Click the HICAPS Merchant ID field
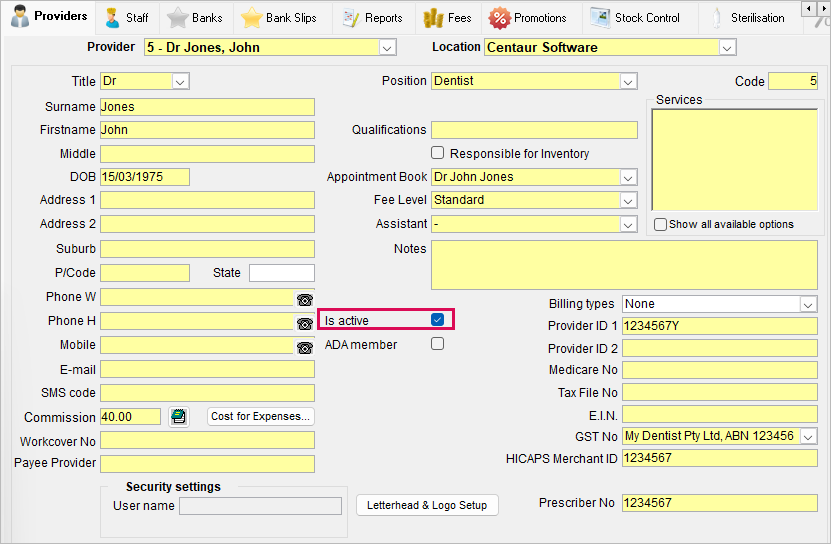831x544 pixels. (x=719, y=458)
